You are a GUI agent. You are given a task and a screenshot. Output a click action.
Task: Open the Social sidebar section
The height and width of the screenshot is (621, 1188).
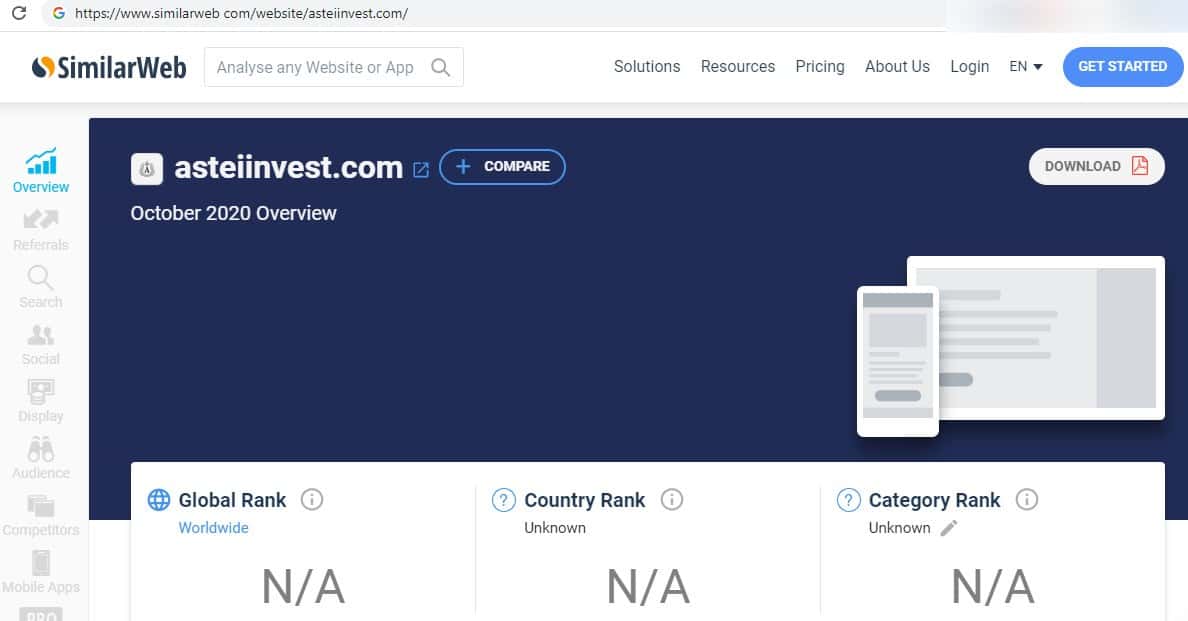tap(41, 345)
